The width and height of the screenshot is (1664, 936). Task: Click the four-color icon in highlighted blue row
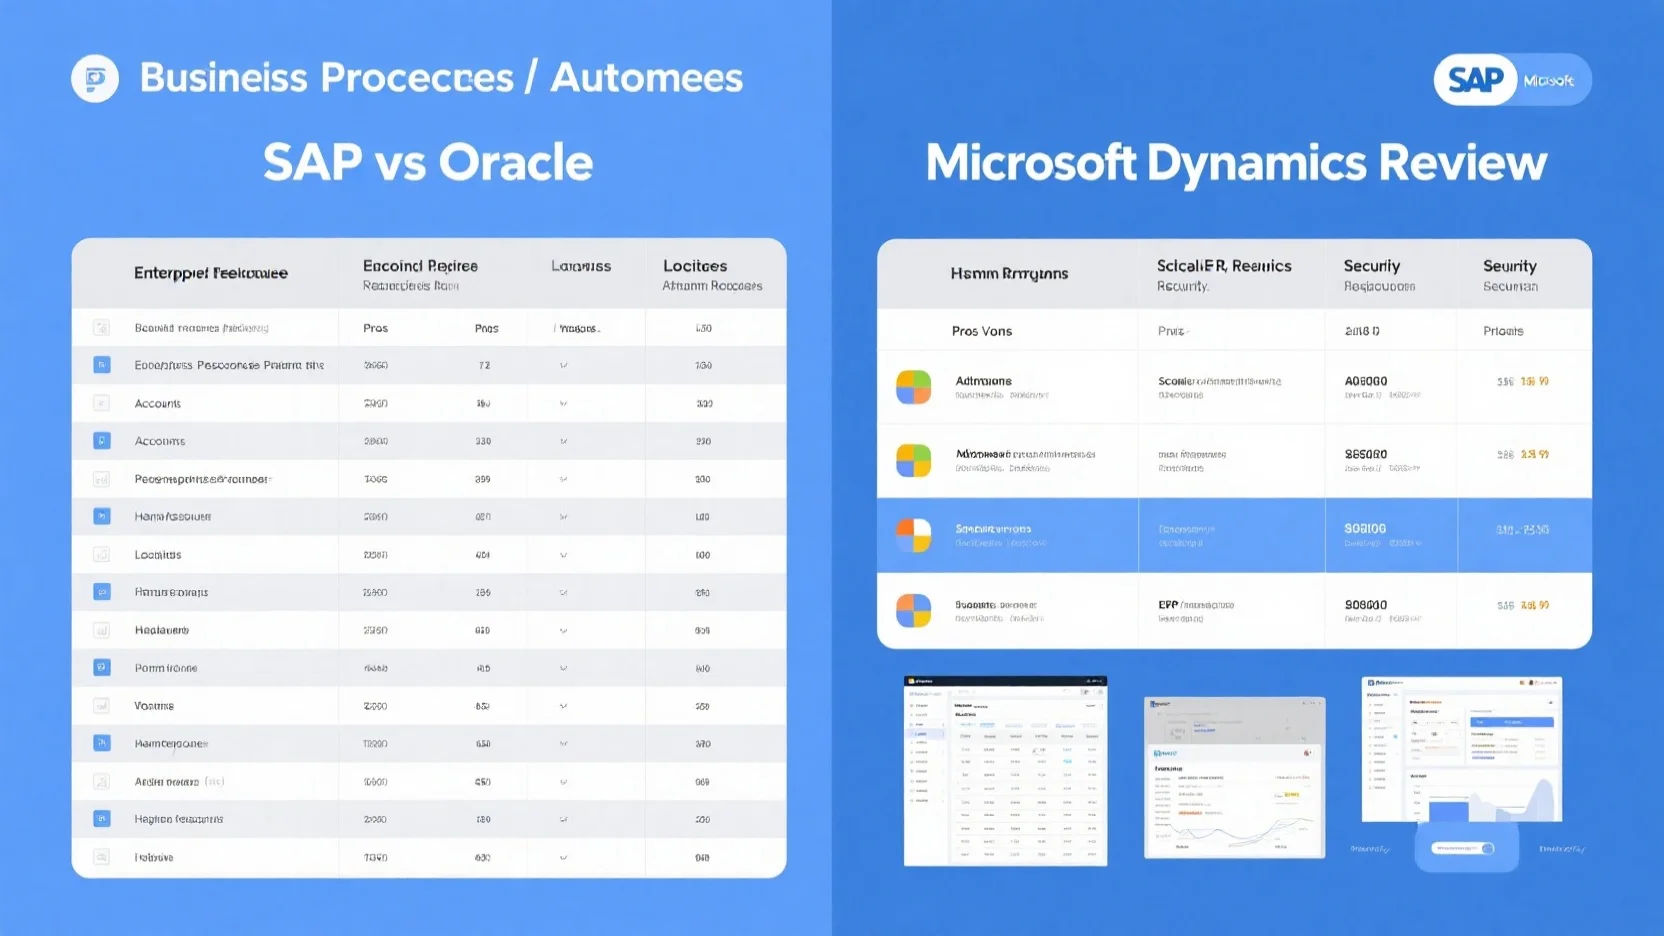pyautogui.click(x=913, y=535)
